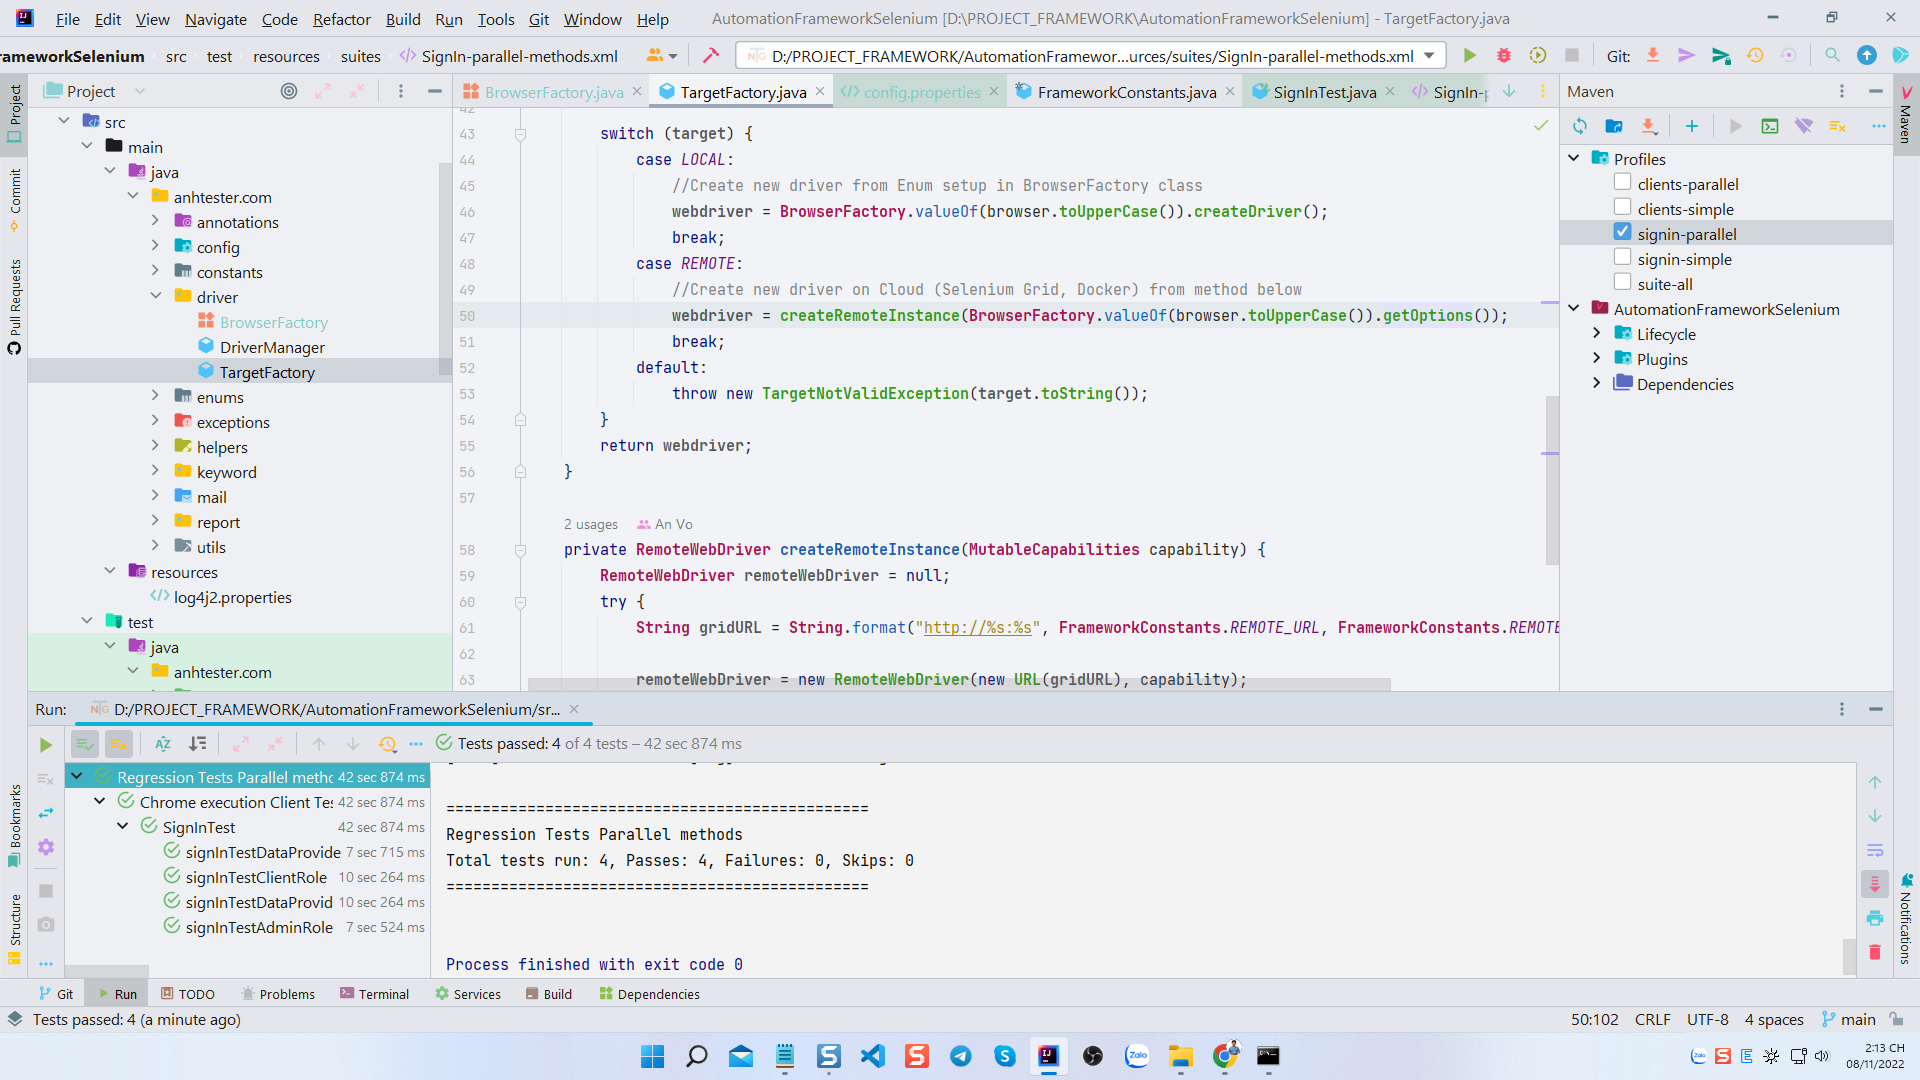
Task: Toggle show passed tests filter
Action: coord(85,744)
